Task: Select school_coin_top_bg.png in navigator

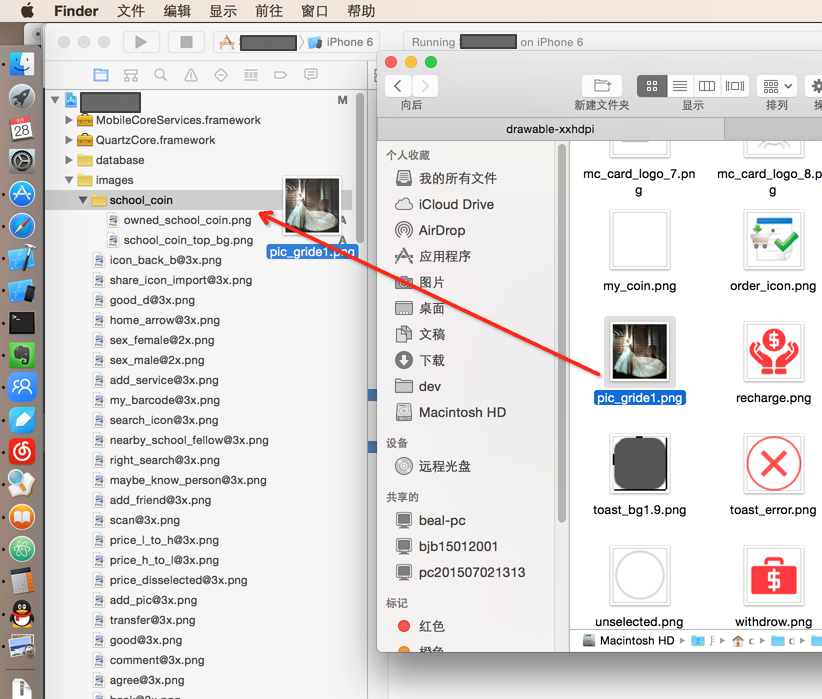Action: (188, 240)
